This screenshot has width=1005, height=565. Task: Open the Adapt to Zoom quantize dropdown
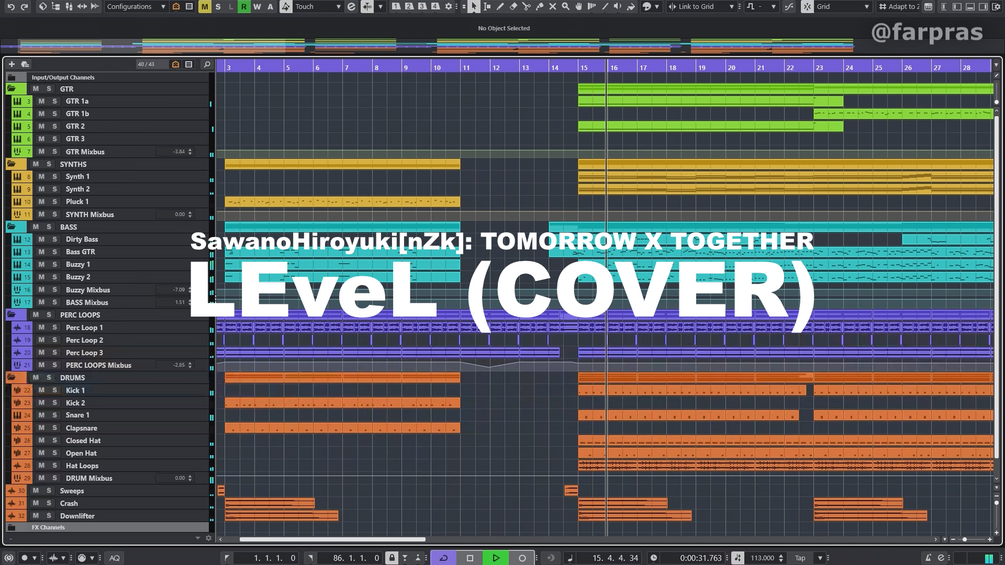coord(899,6)
